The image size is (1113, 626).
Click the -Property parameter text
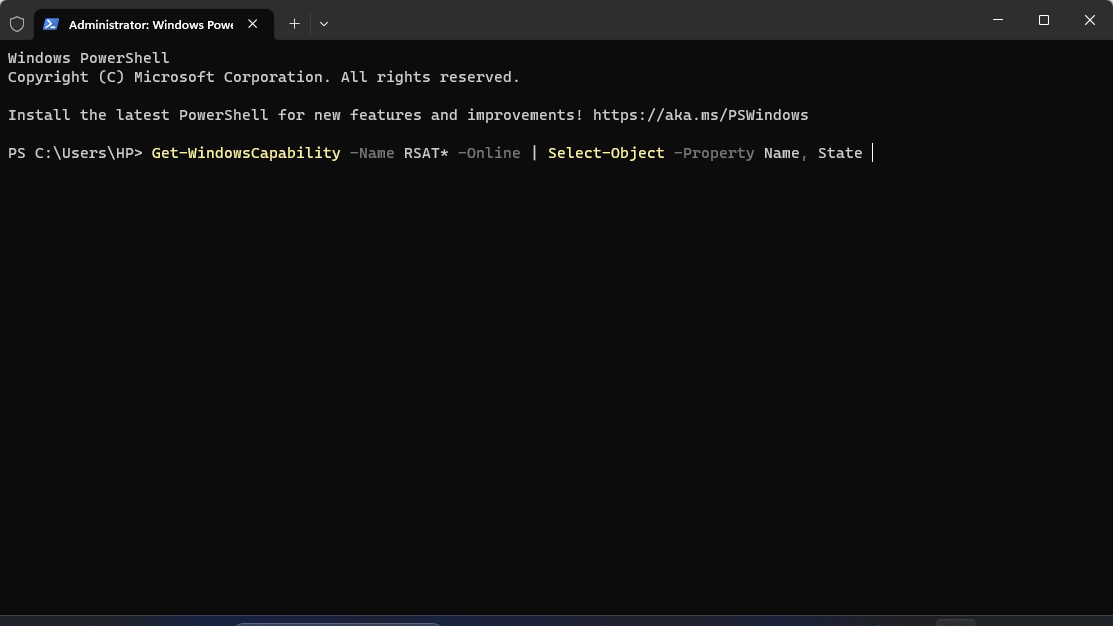coord(713,153)
